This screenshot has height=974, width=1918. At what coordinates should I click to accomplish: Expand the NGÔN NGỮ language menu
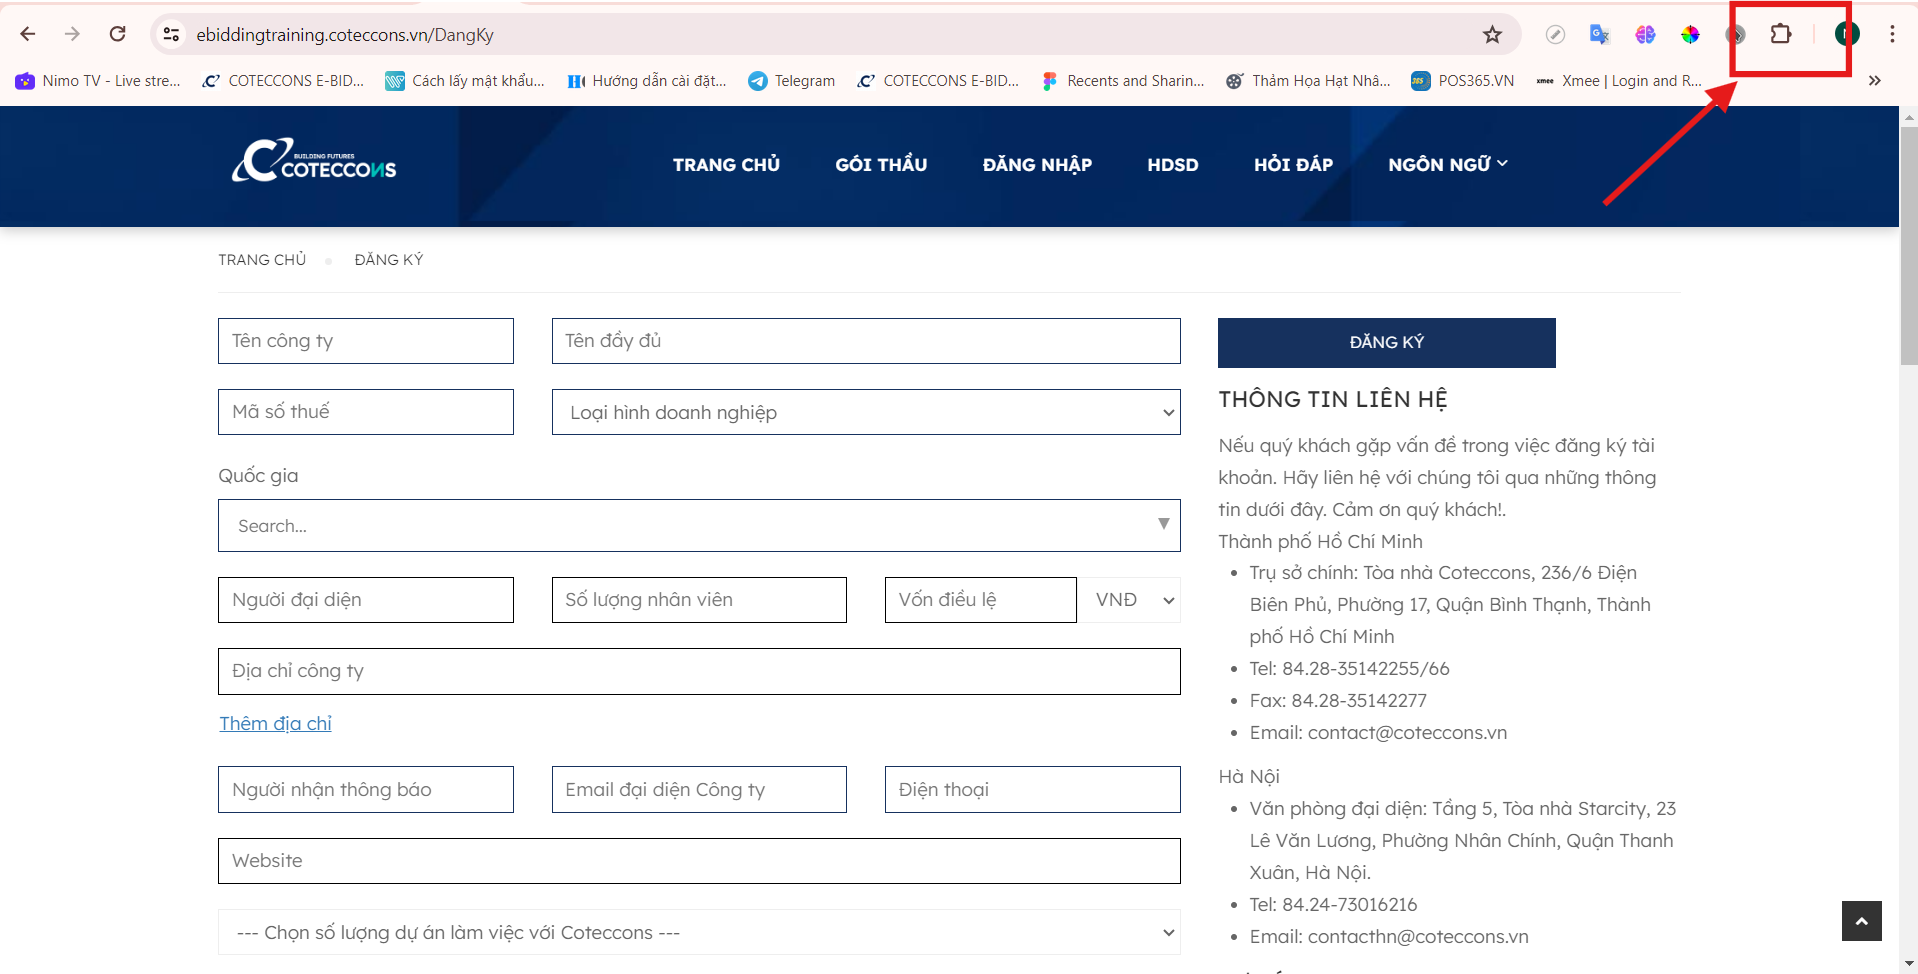pos(1447,164)
